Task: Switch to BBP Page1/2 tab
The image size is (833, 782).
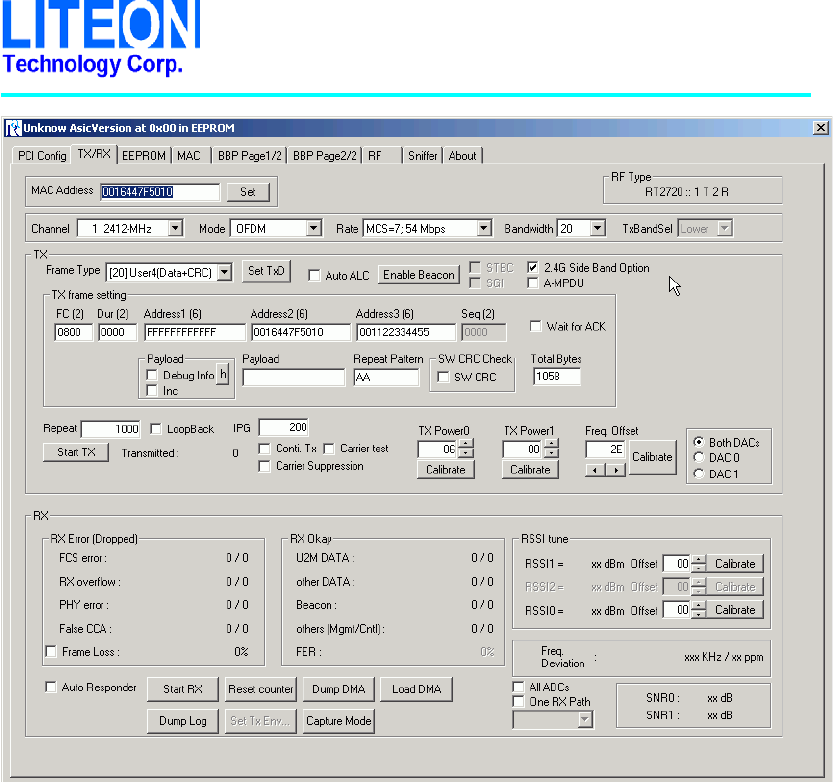Action: click(249, 156)
